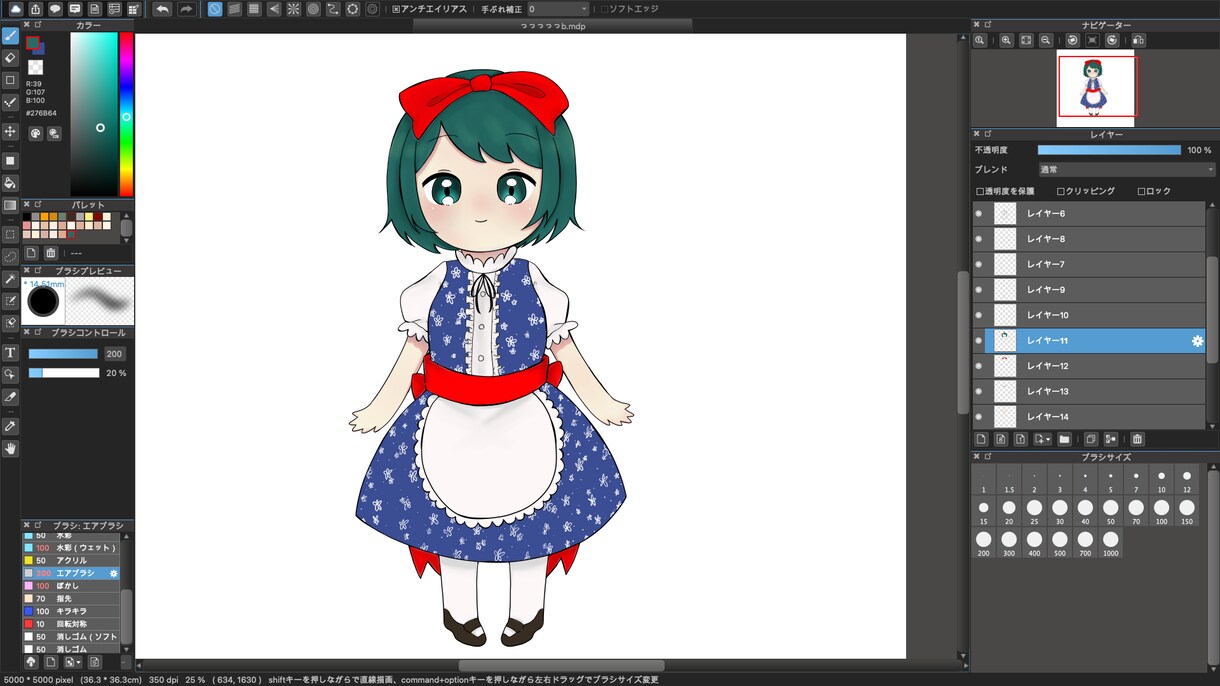Image resolution: width=1220 pixels, height=686 pixels.
Task: Select the Text tool
Action: tap(10, 352)
